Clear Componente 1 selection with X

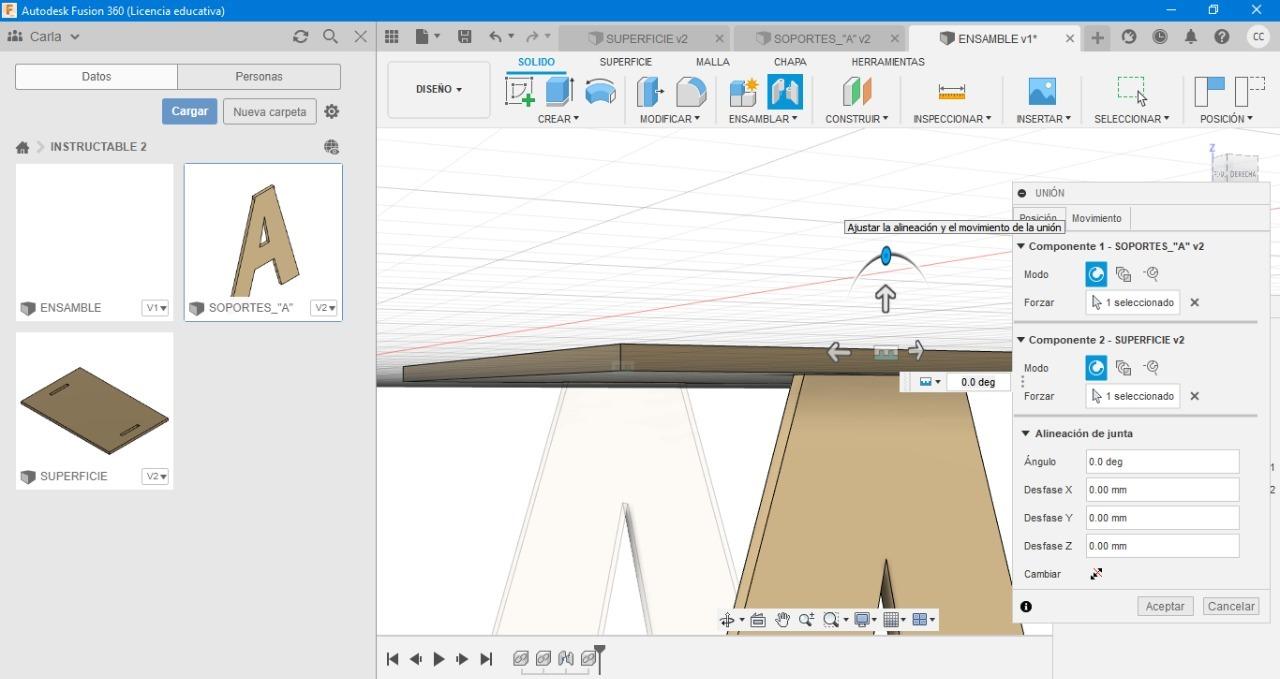[1194, 302]
